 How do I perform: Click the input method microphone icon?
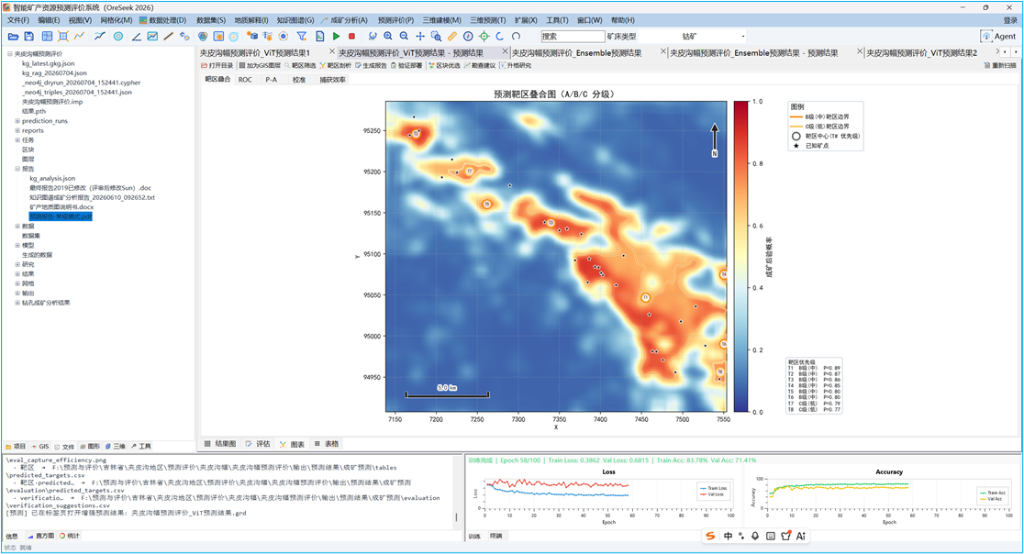click(x=755, y=536)
